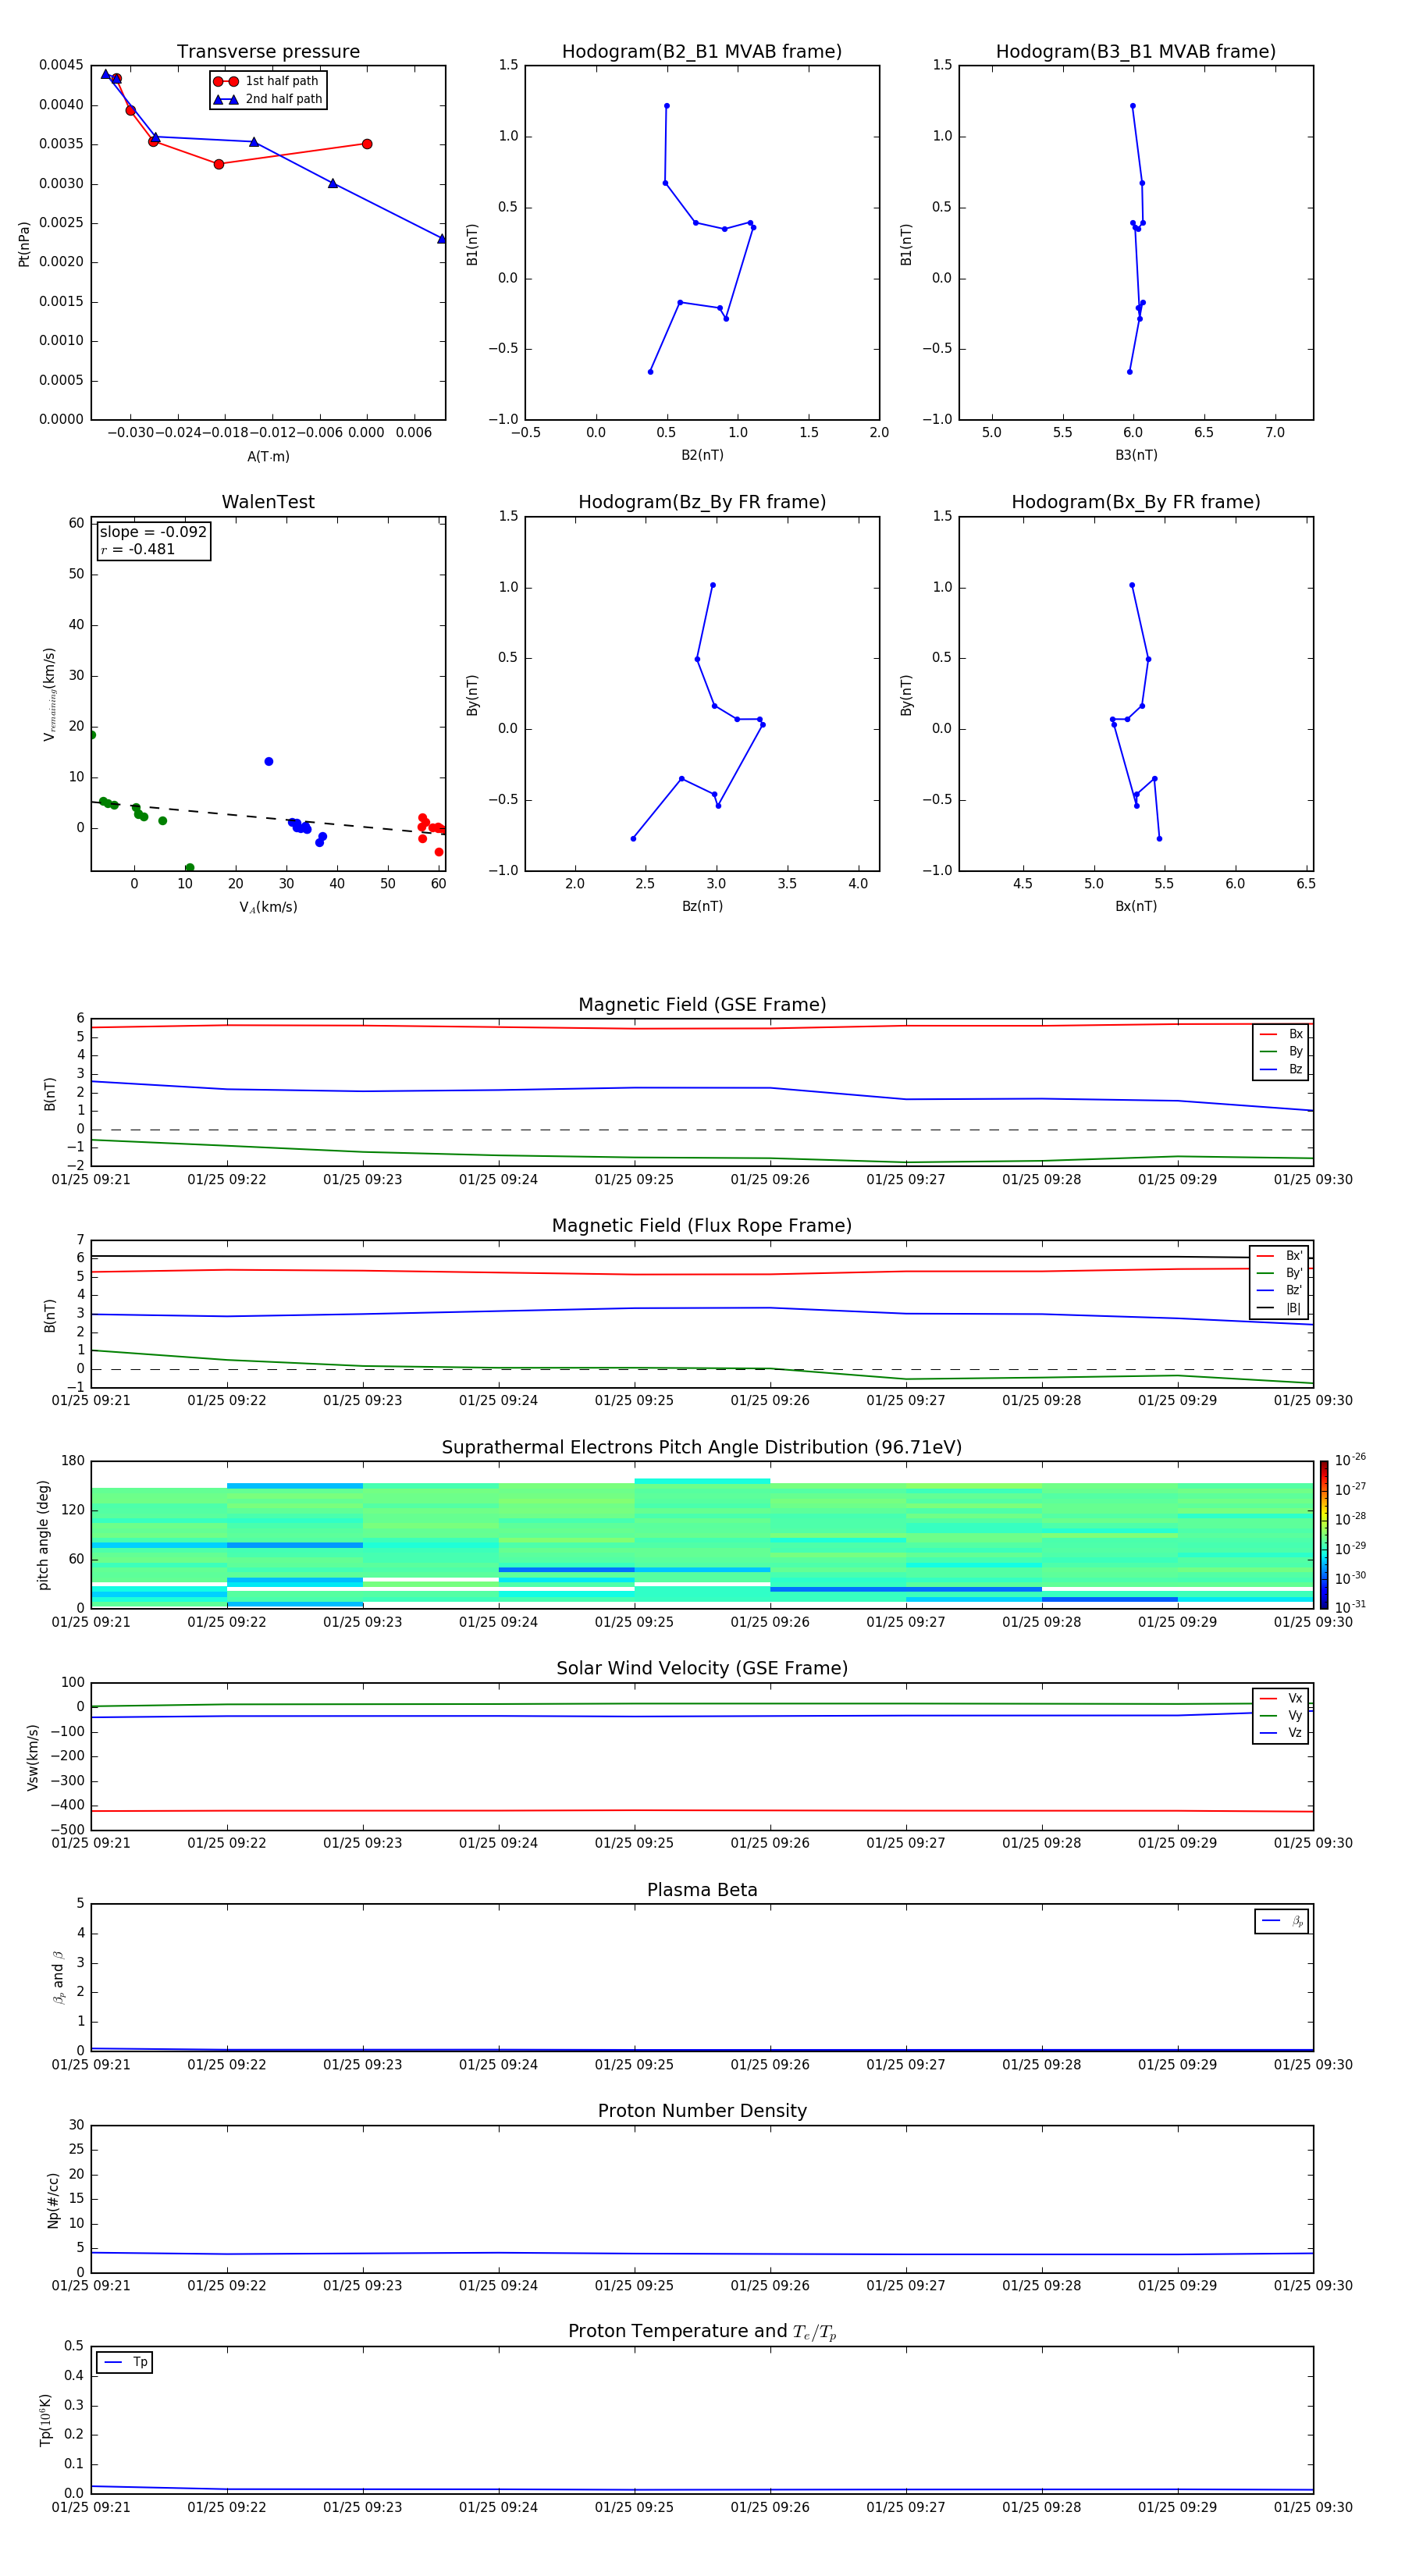This screenshot has height=2576, width=1405.
Task: Click the slope and r annotation box in WalenTest
Action: pyautogui.click(x=153, y=540)
